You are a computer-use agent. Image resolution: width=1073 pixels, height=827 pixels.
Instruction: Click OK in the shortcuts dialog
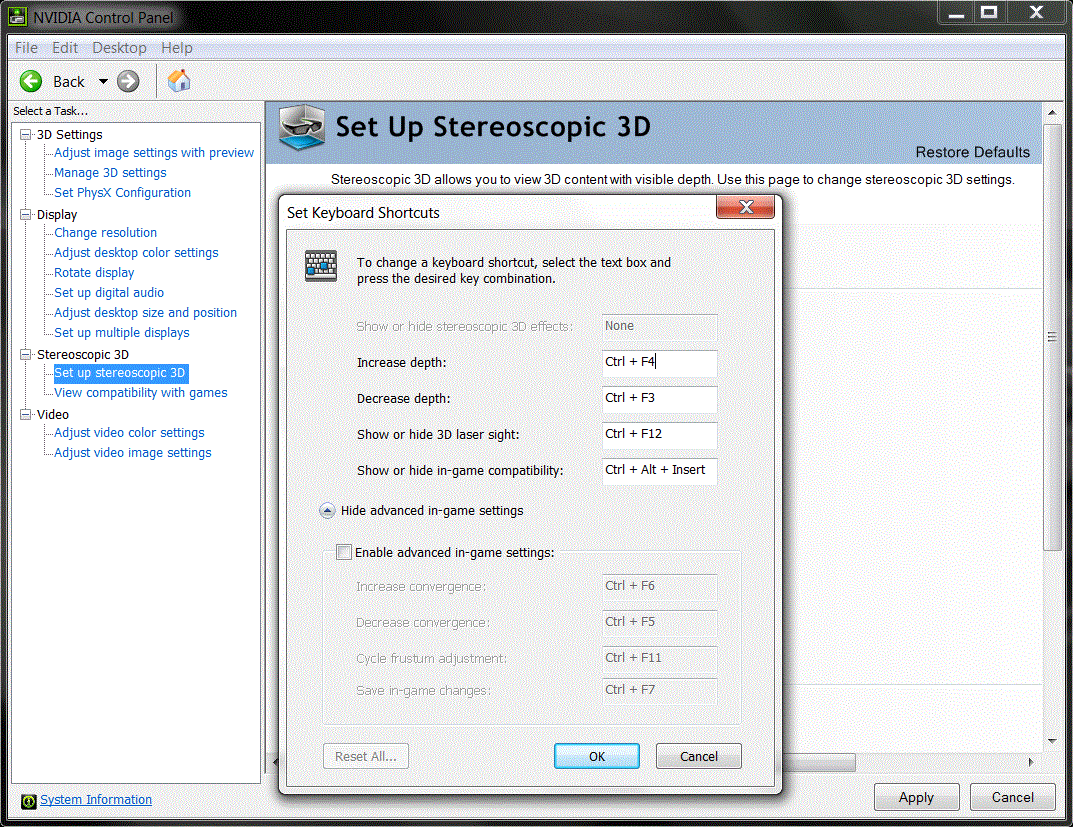tap(597, 757)
